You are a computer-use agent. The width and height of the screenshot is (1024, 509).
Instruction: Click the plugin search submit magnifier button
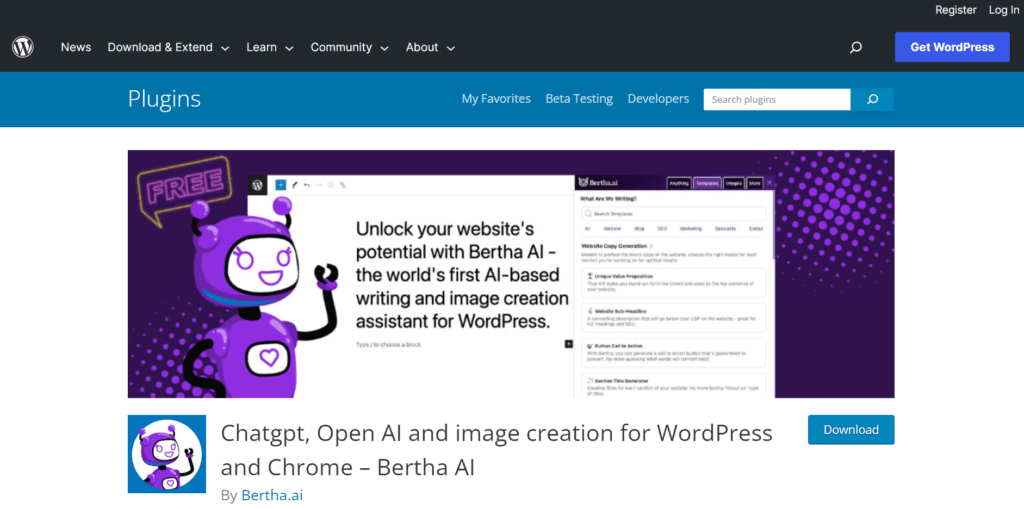[872, 99]
